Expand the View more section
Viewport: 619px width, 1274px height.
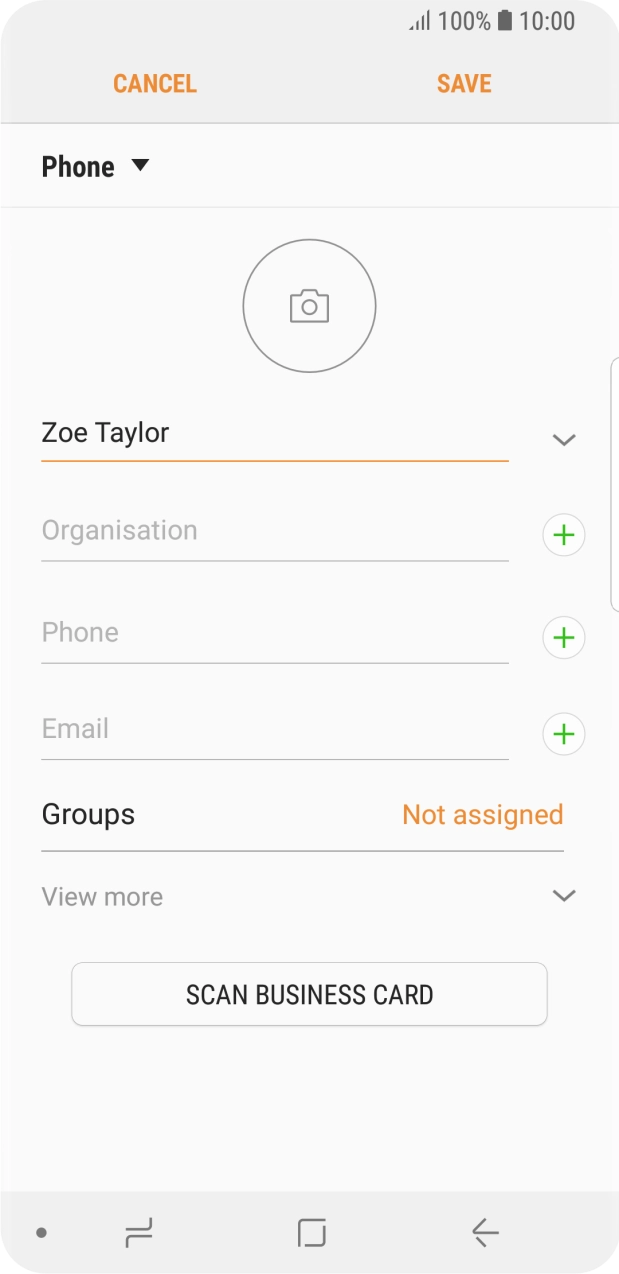click(x=564, y=896)
